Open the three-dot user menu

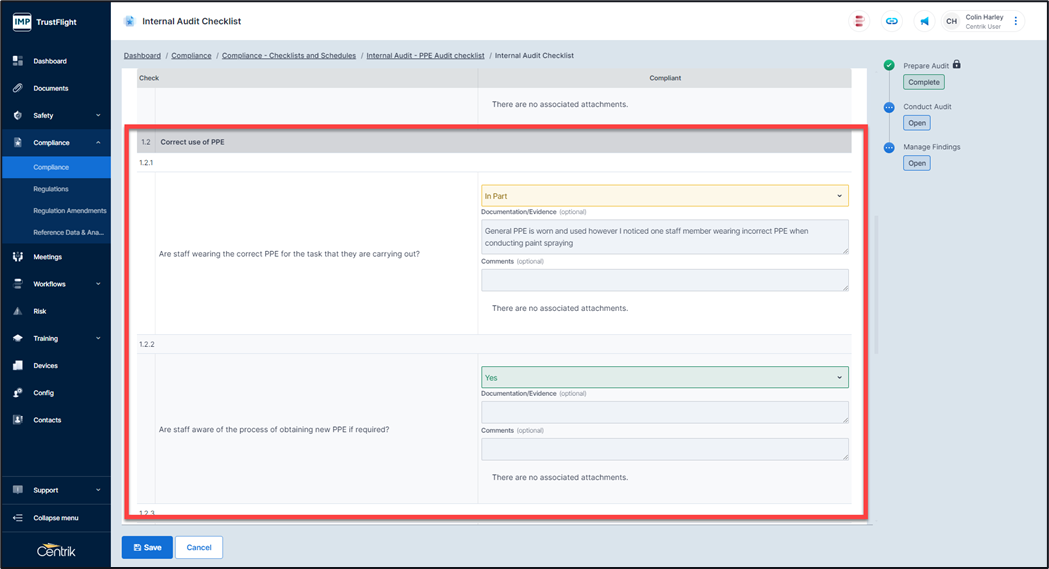1016,21
